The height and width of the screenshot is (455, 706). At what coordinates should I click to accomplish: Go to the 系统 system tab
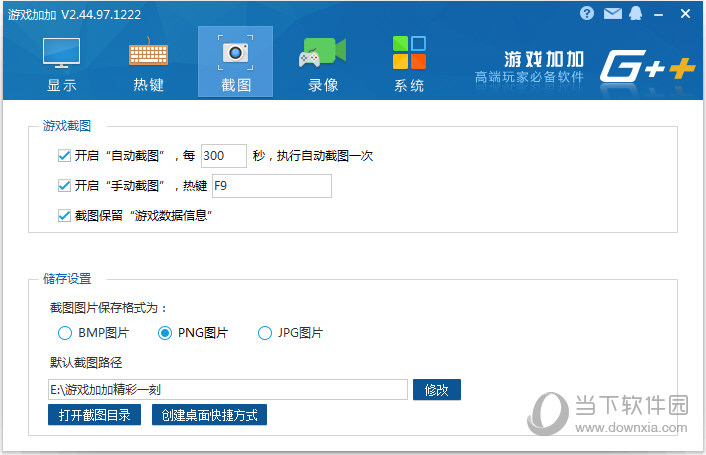tap(409, 64)
